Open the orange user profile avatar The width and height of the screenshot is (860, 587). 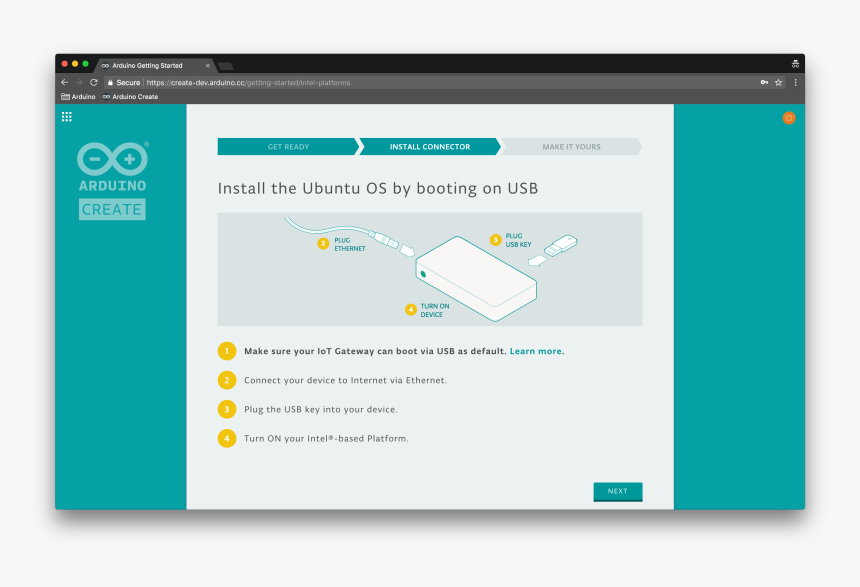789,118
